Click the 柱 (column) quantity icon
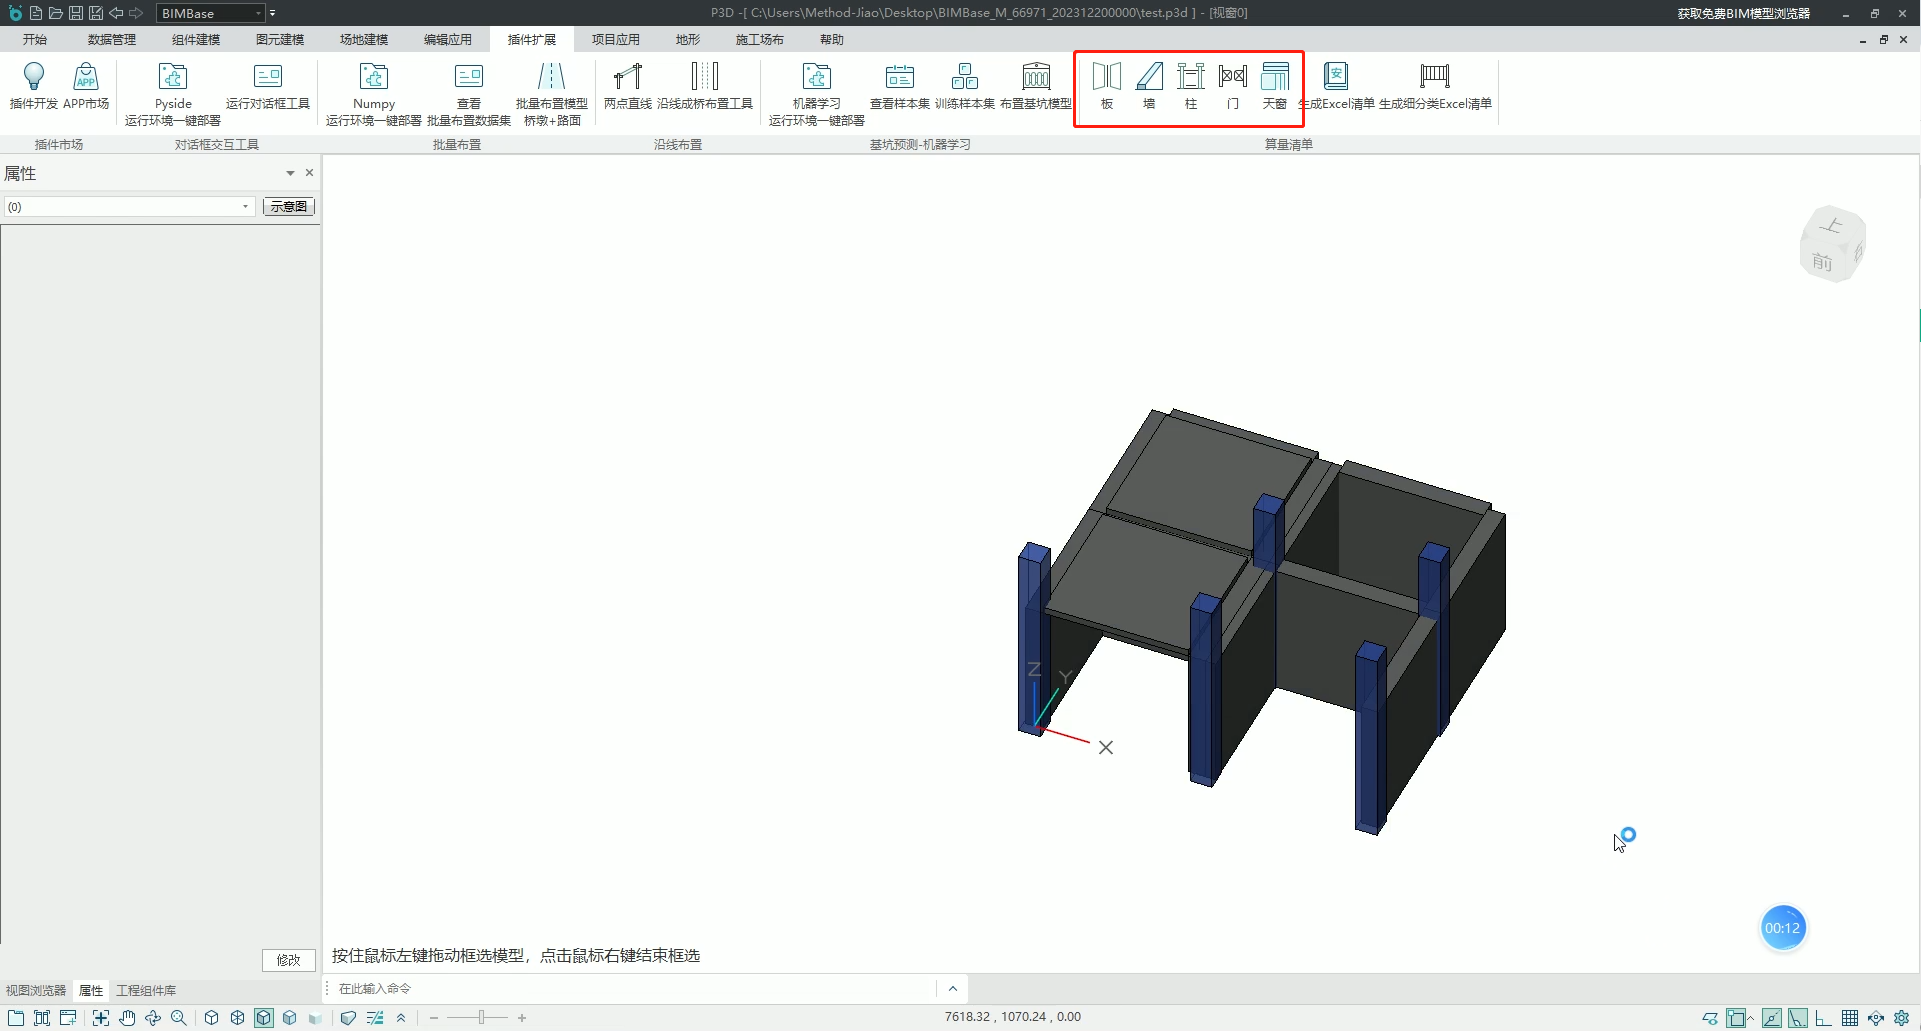Viewport: 1921px width, 1031px height. coord(1190,85)
